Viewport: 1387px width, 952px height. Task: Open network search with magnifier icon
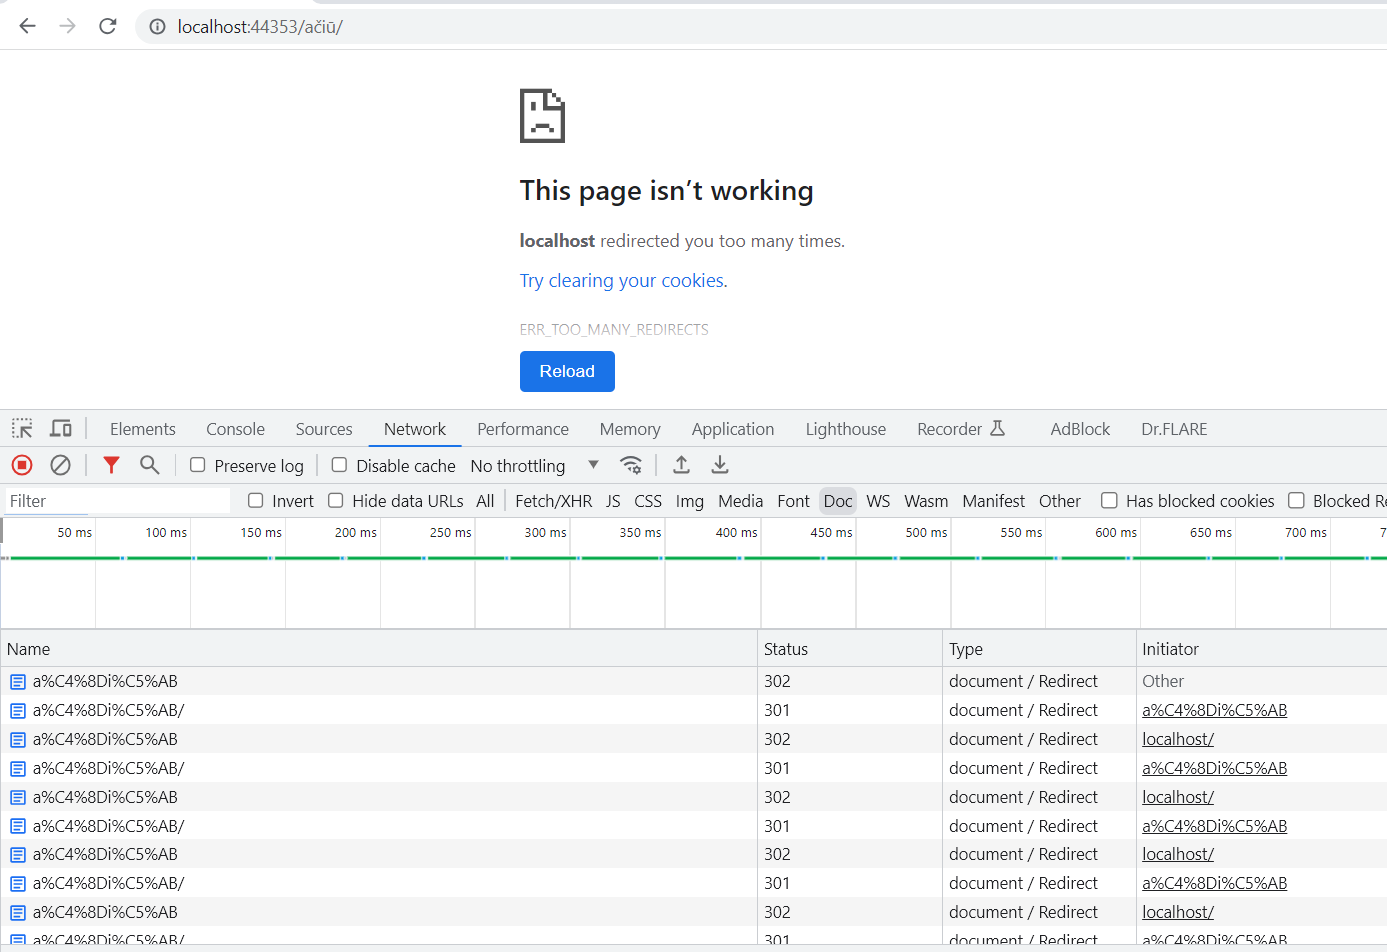click(x=149, y=465)
